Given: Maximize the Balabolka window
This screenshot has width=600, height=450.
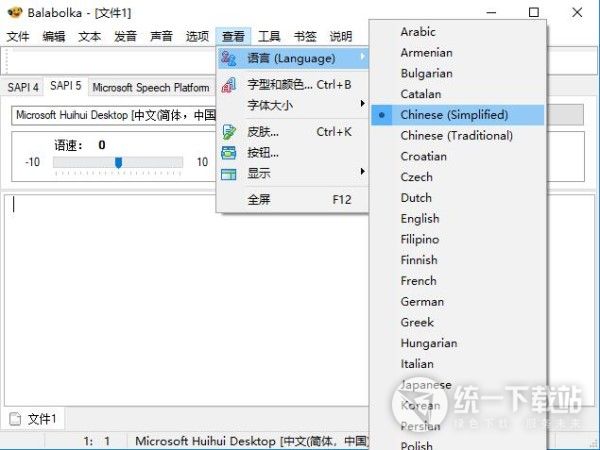Looking at the screenshot, I should coord(533,12).
